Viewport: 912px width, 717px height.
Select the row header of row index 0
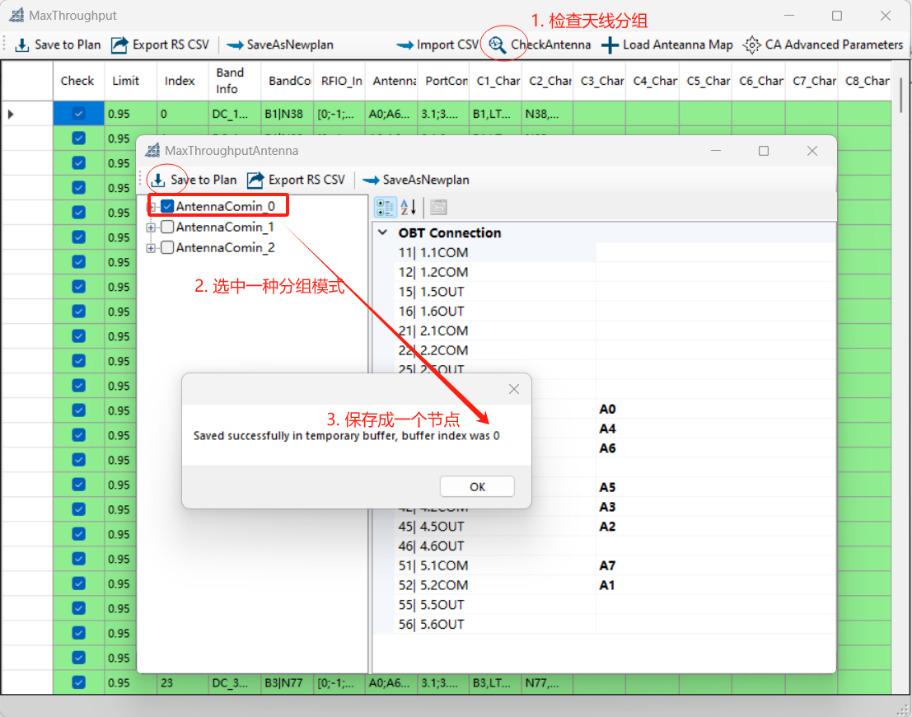coord(27,114)
